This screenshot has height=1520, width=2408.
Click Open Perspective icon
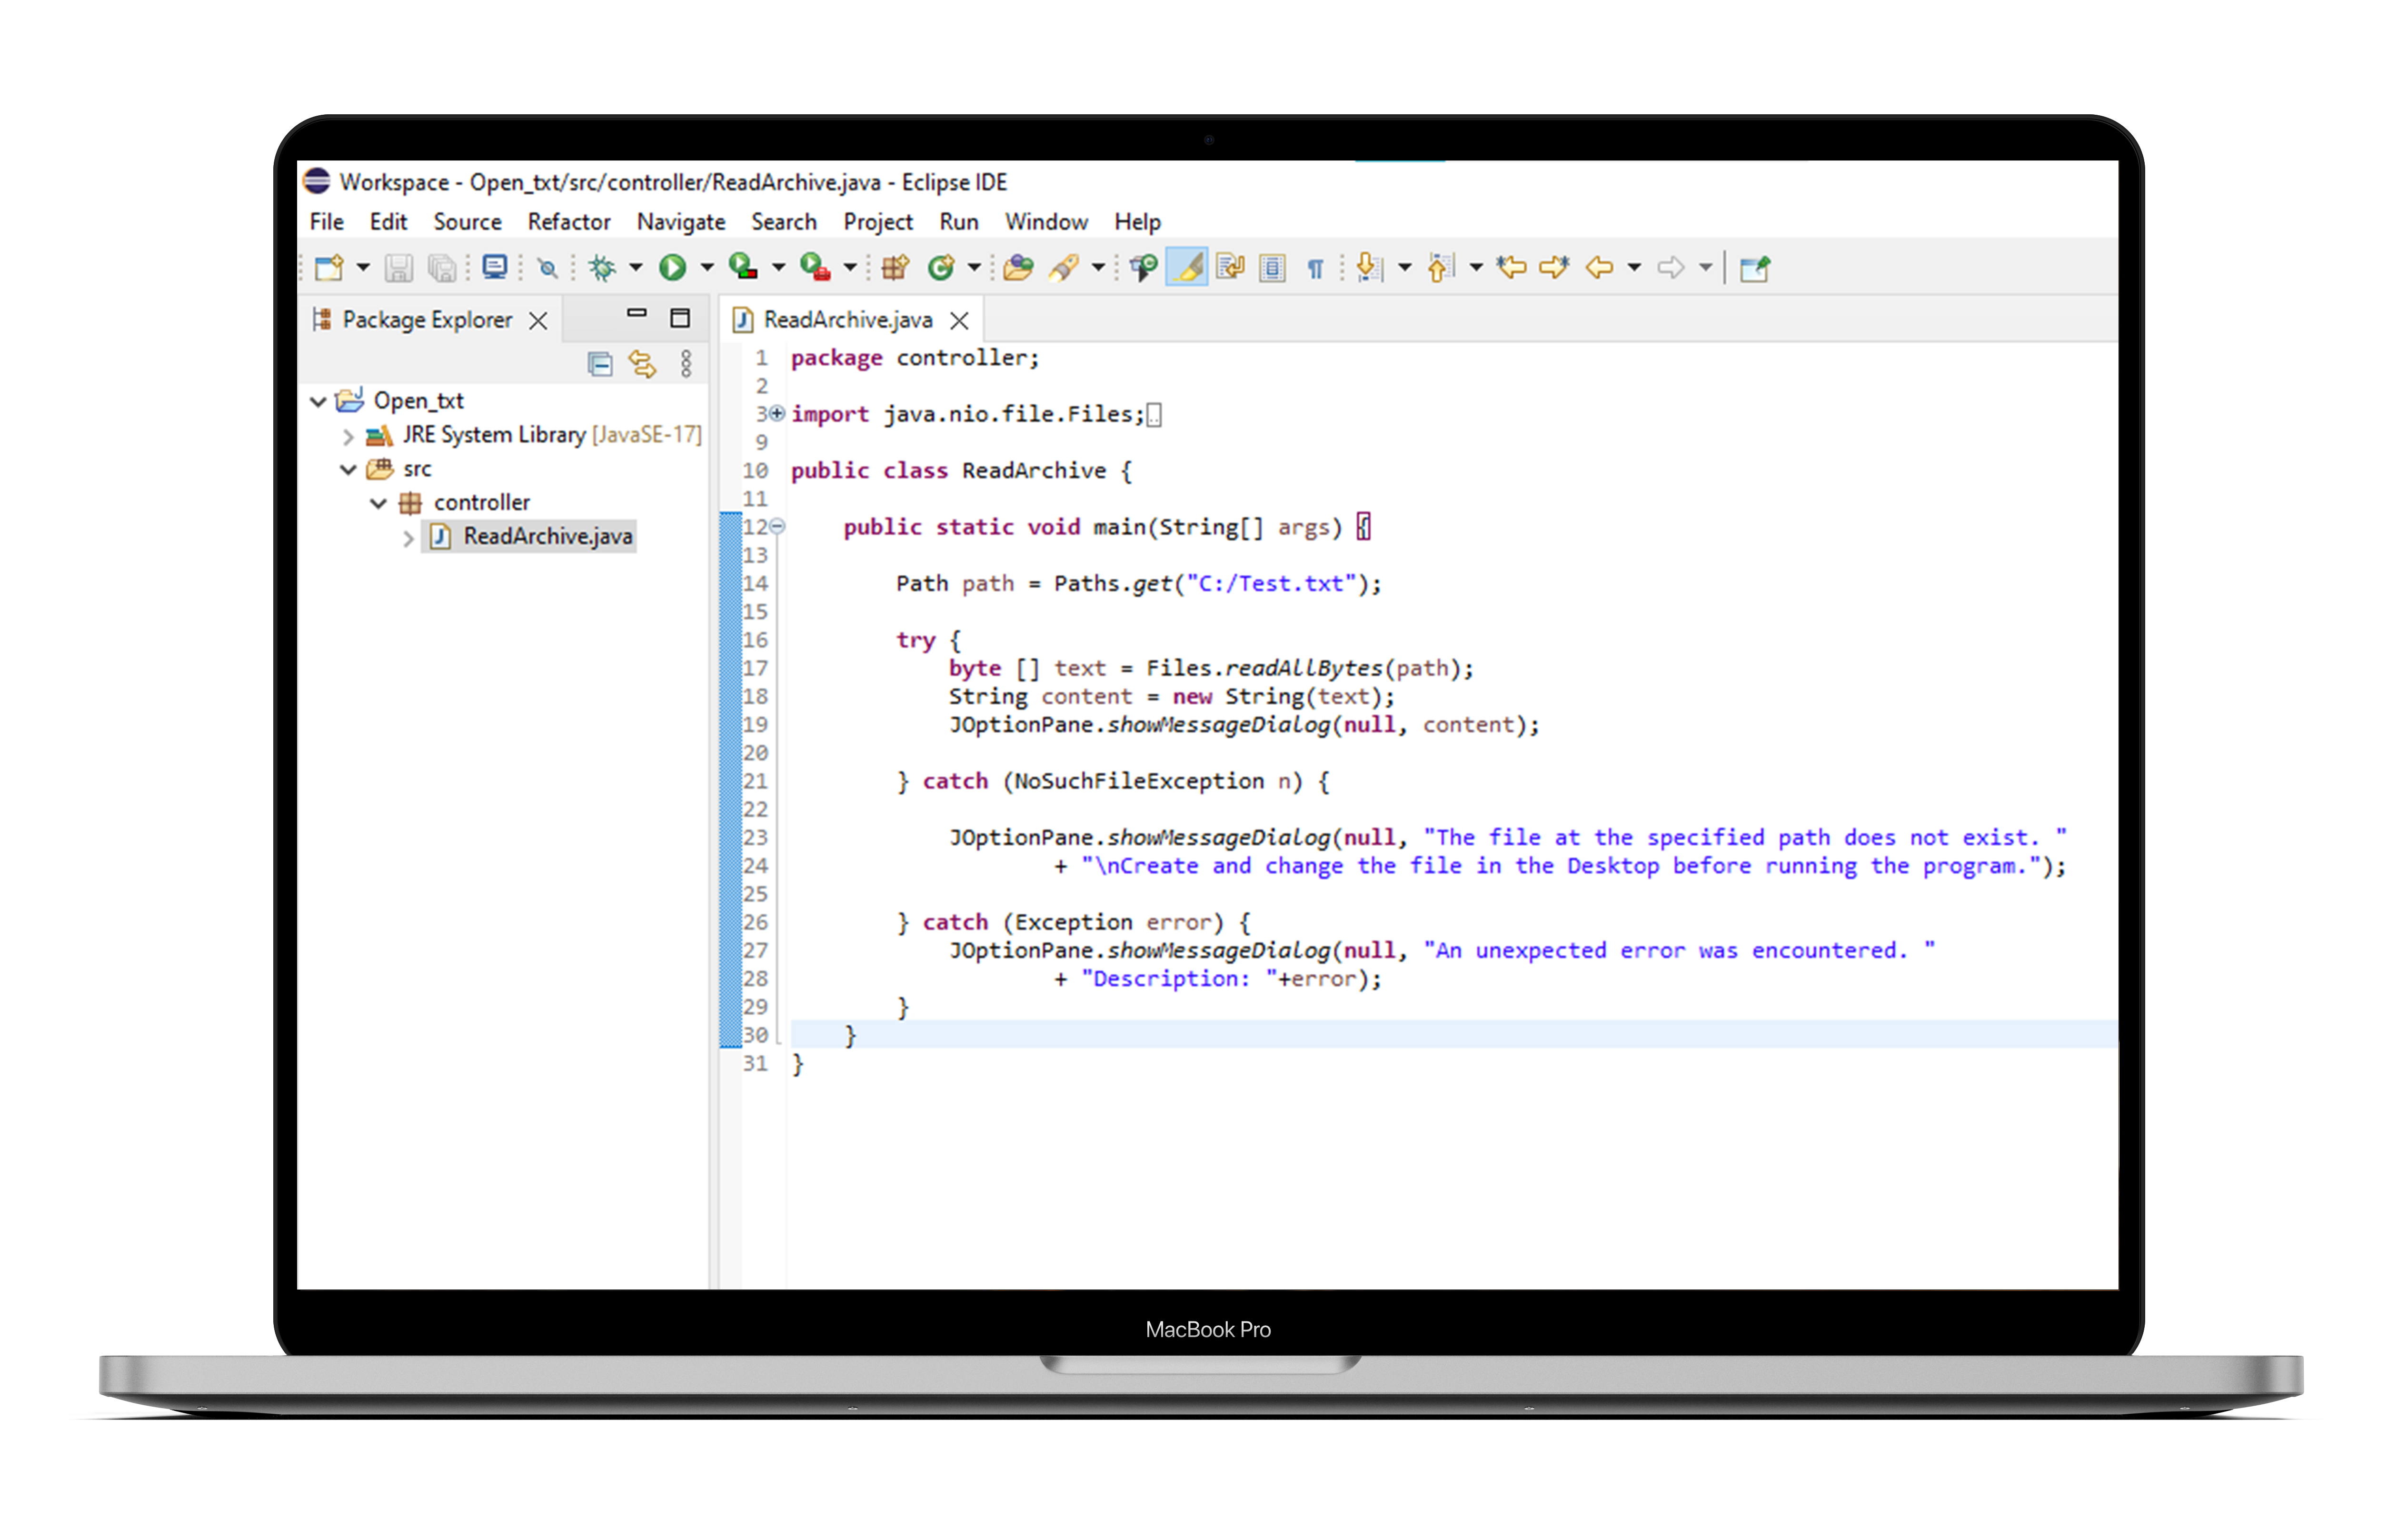(x=1754, y=268)
